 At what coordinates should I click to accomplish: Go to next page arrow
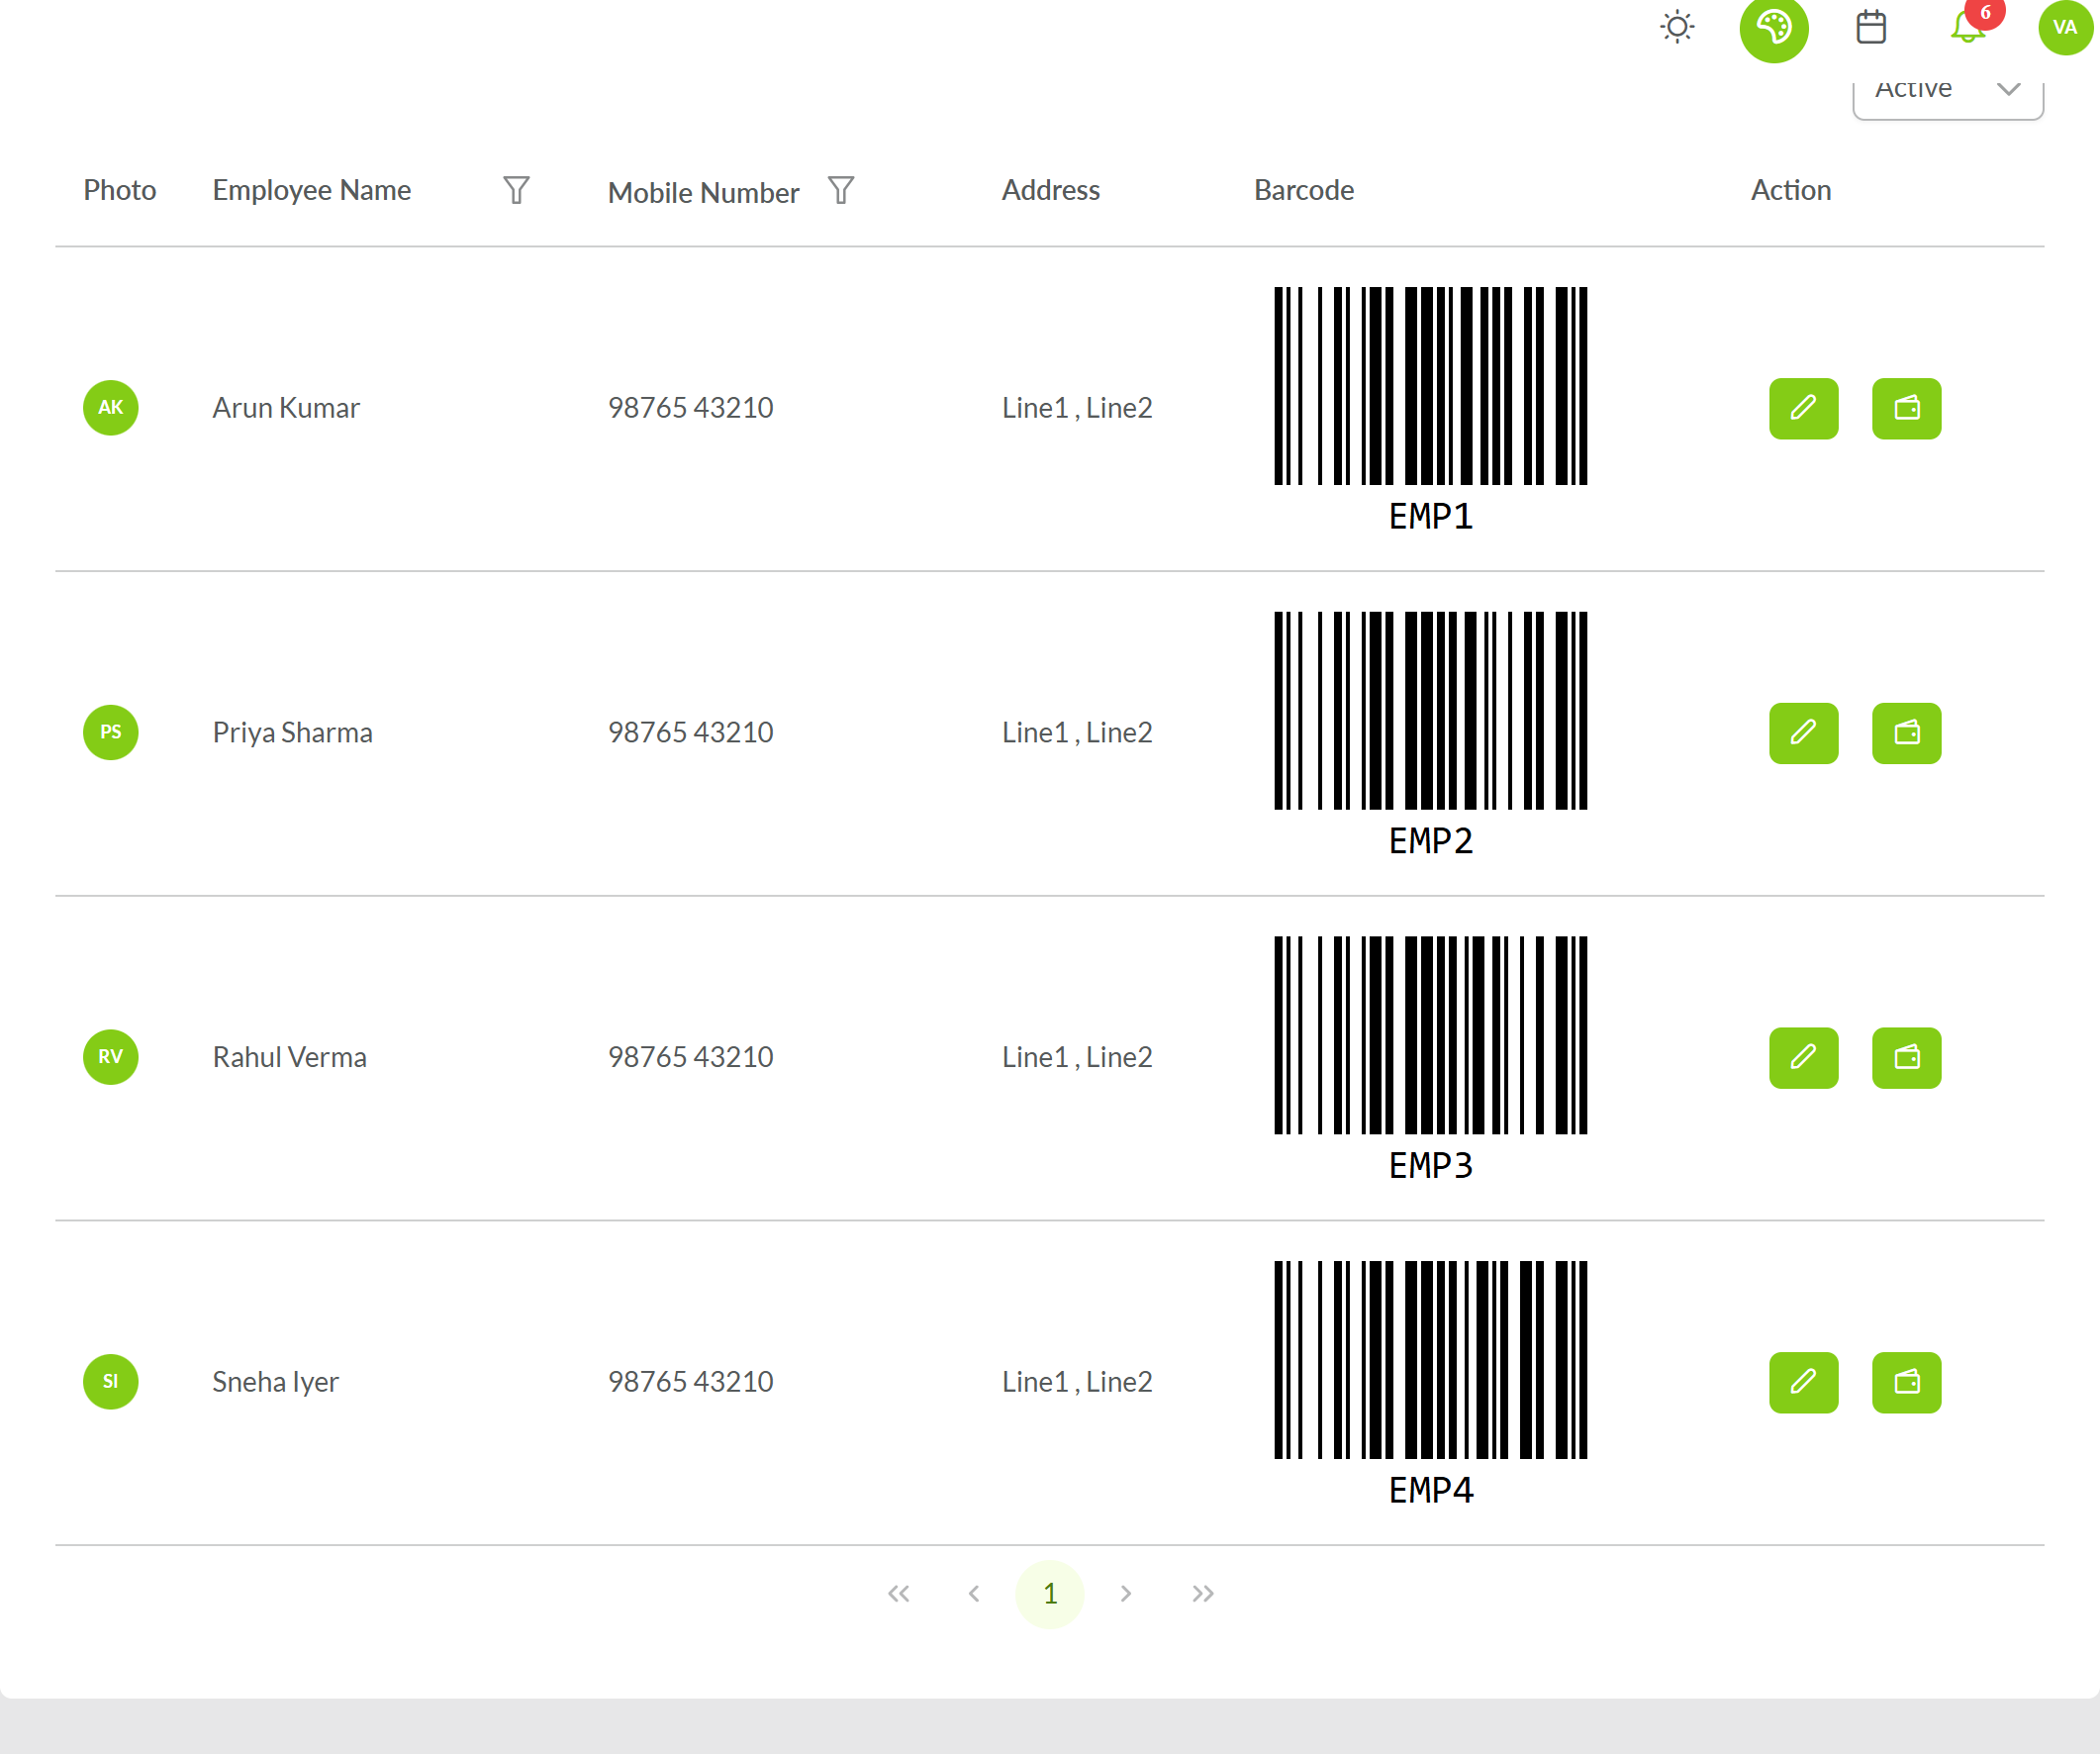(1126, 1593)
